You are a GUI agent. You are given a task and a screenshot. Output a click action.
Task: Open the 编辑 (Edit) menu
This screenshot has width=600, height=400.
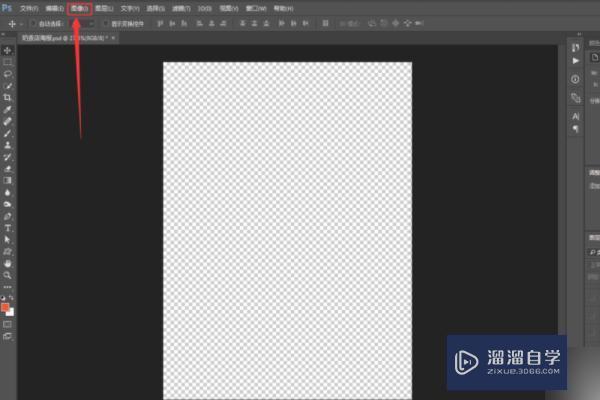[x=54, y=8]
